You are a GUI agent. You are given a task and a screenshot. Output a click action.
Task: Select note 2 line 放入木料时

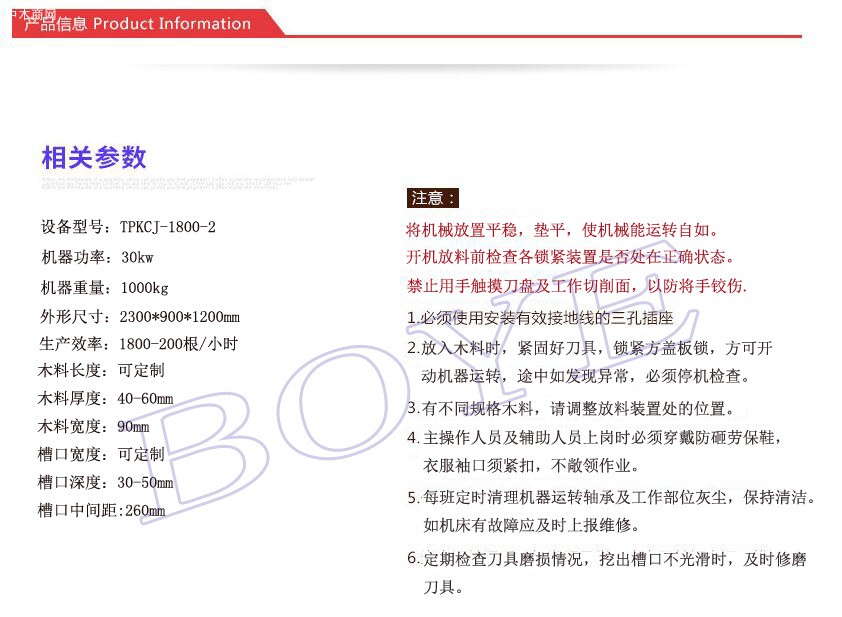tap(590, 348)
